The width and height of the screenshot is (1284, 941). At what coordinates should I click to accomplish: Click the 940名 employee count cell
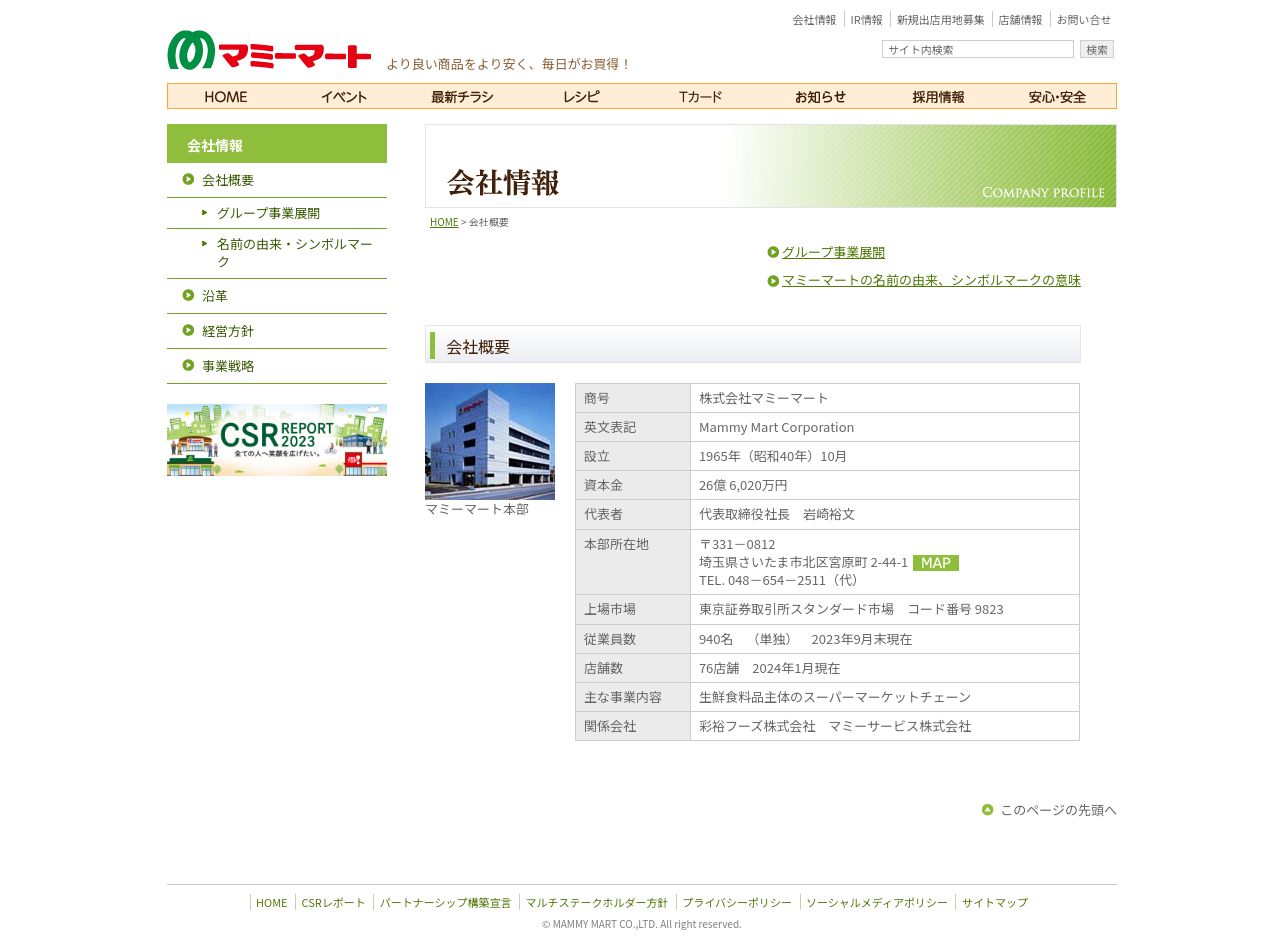[x=885, y=639]
